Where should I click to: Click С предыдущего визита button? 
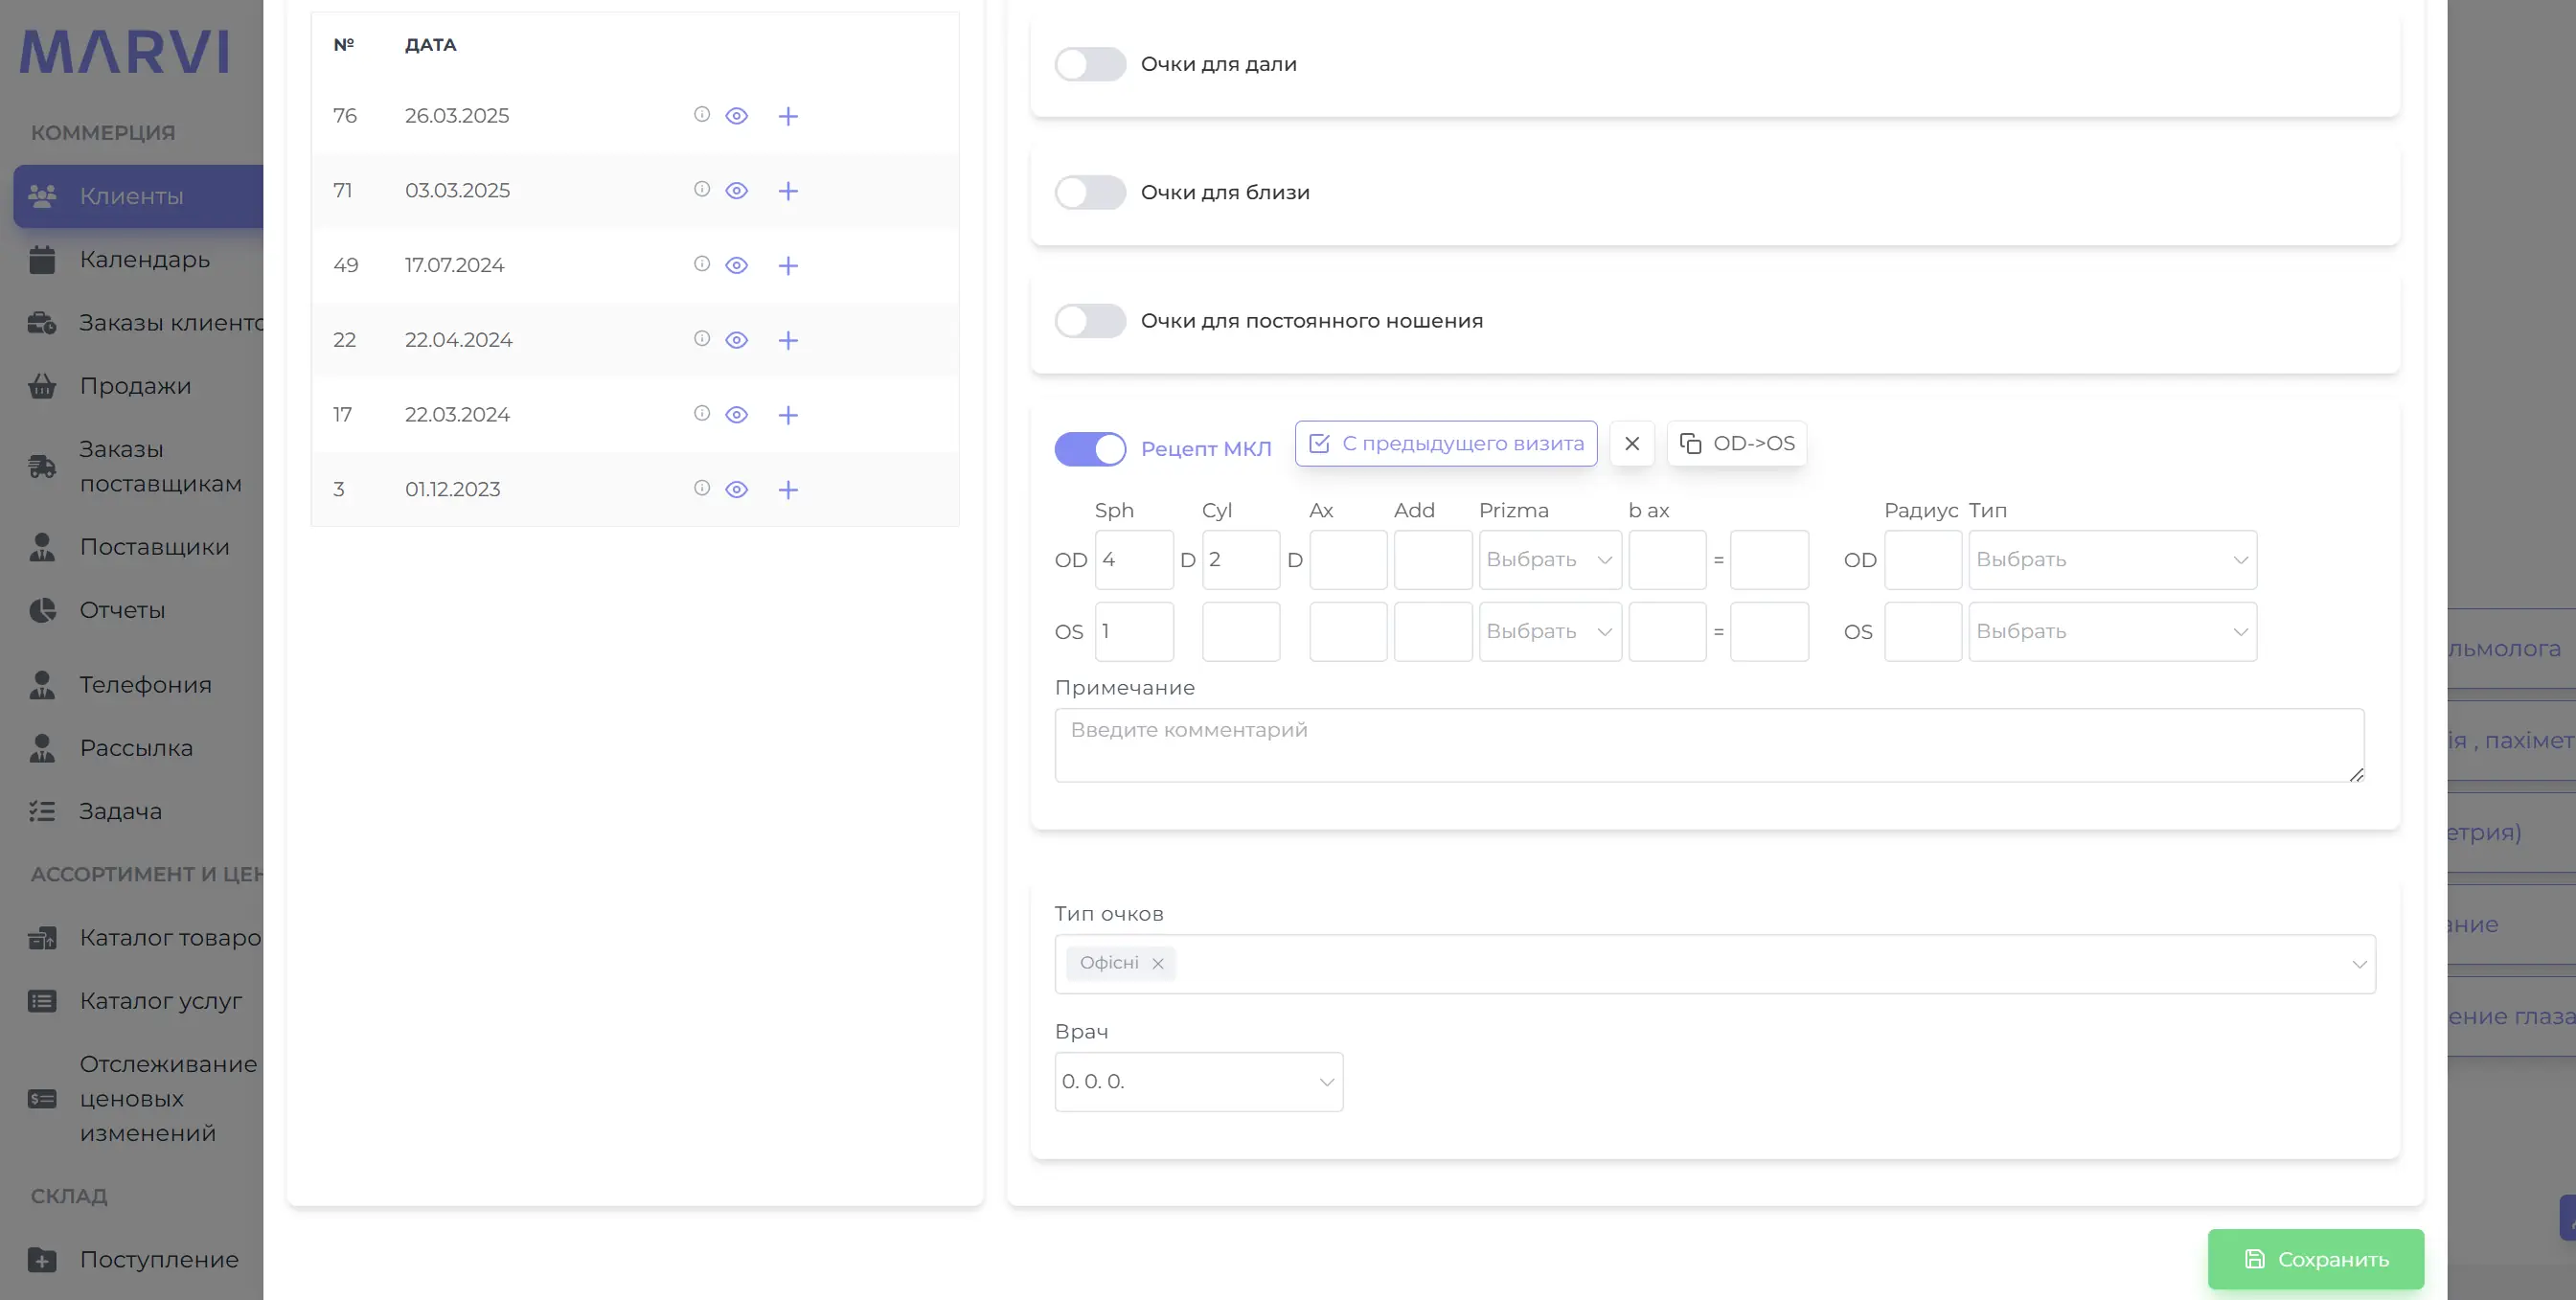coord(1446,443)
